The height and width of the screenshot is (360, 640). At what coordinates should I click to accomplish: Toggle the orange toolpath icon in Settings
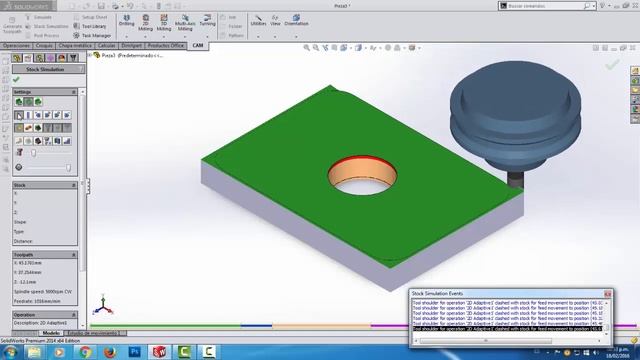point(28,128)
